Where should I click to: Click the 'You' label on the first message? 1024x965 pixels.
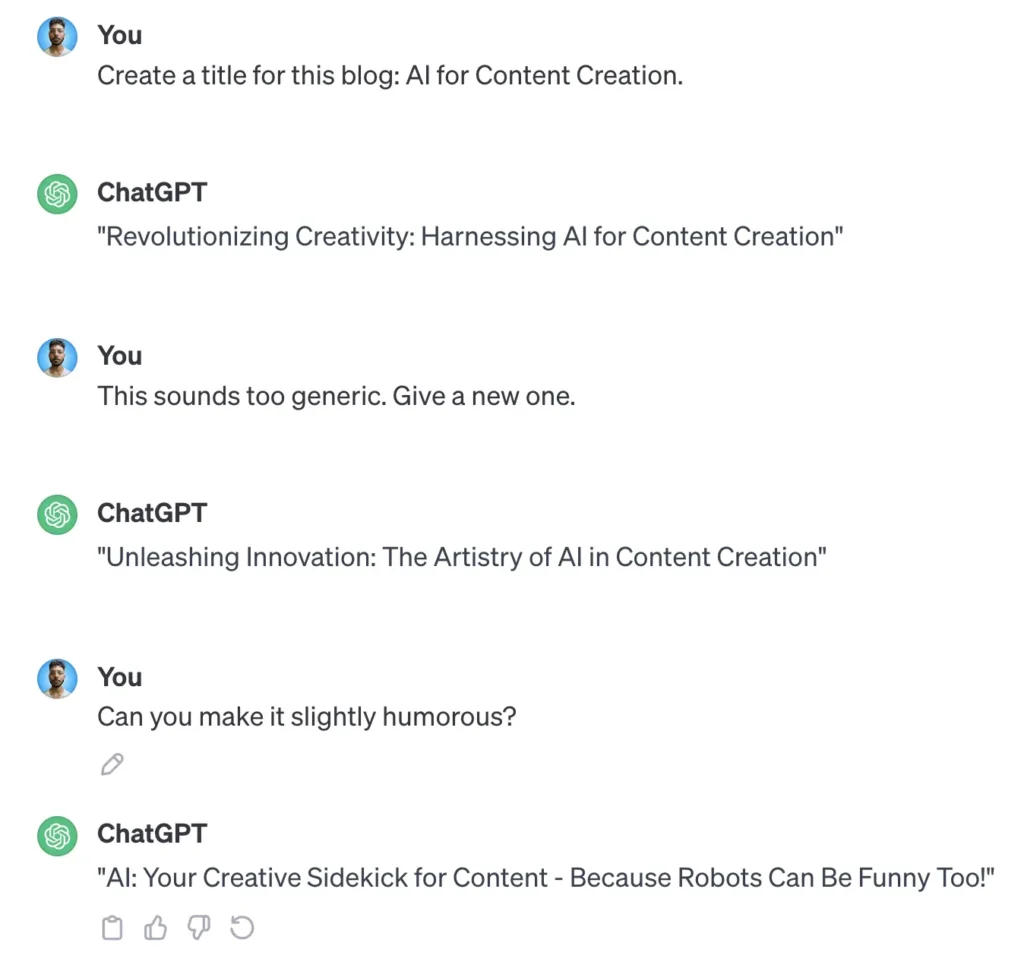[x=119, y=36]
